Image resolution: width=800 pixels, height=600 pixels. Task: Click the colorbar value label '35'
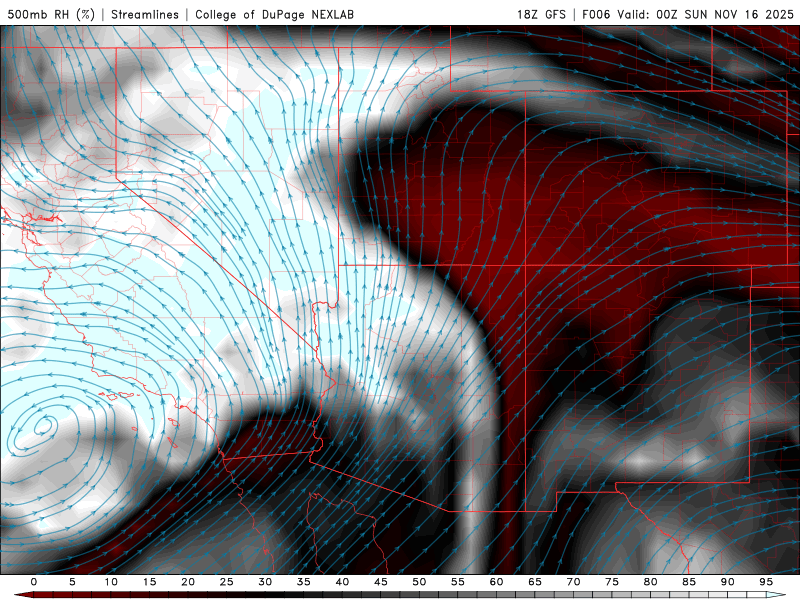click(x=304, y=582)
